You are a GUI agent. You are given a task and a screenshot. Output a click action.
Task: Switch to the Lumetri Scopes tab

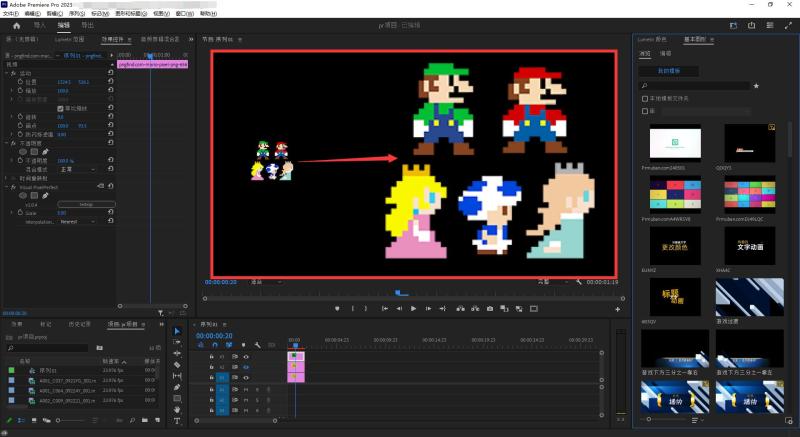pyautogui.click(x=69, y=39)
